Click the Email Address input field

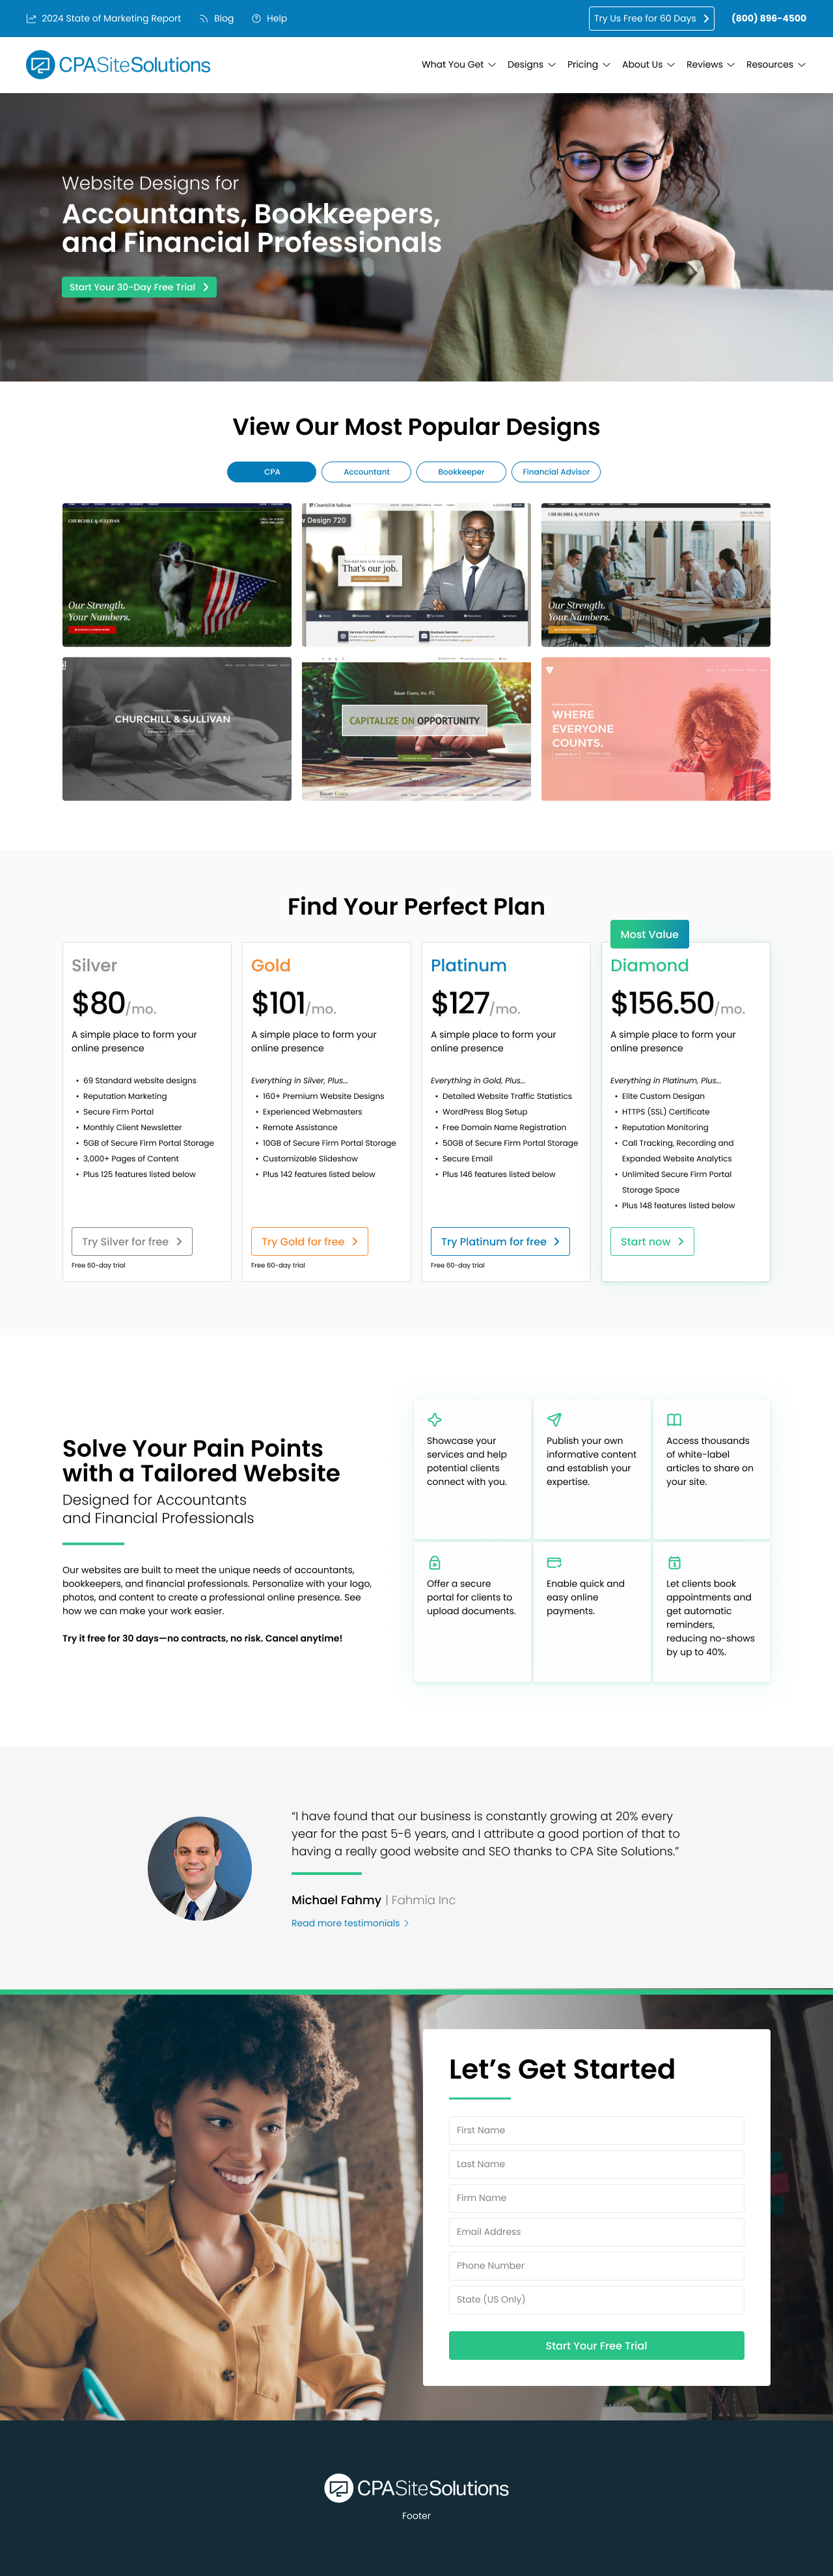(596, 2232)
